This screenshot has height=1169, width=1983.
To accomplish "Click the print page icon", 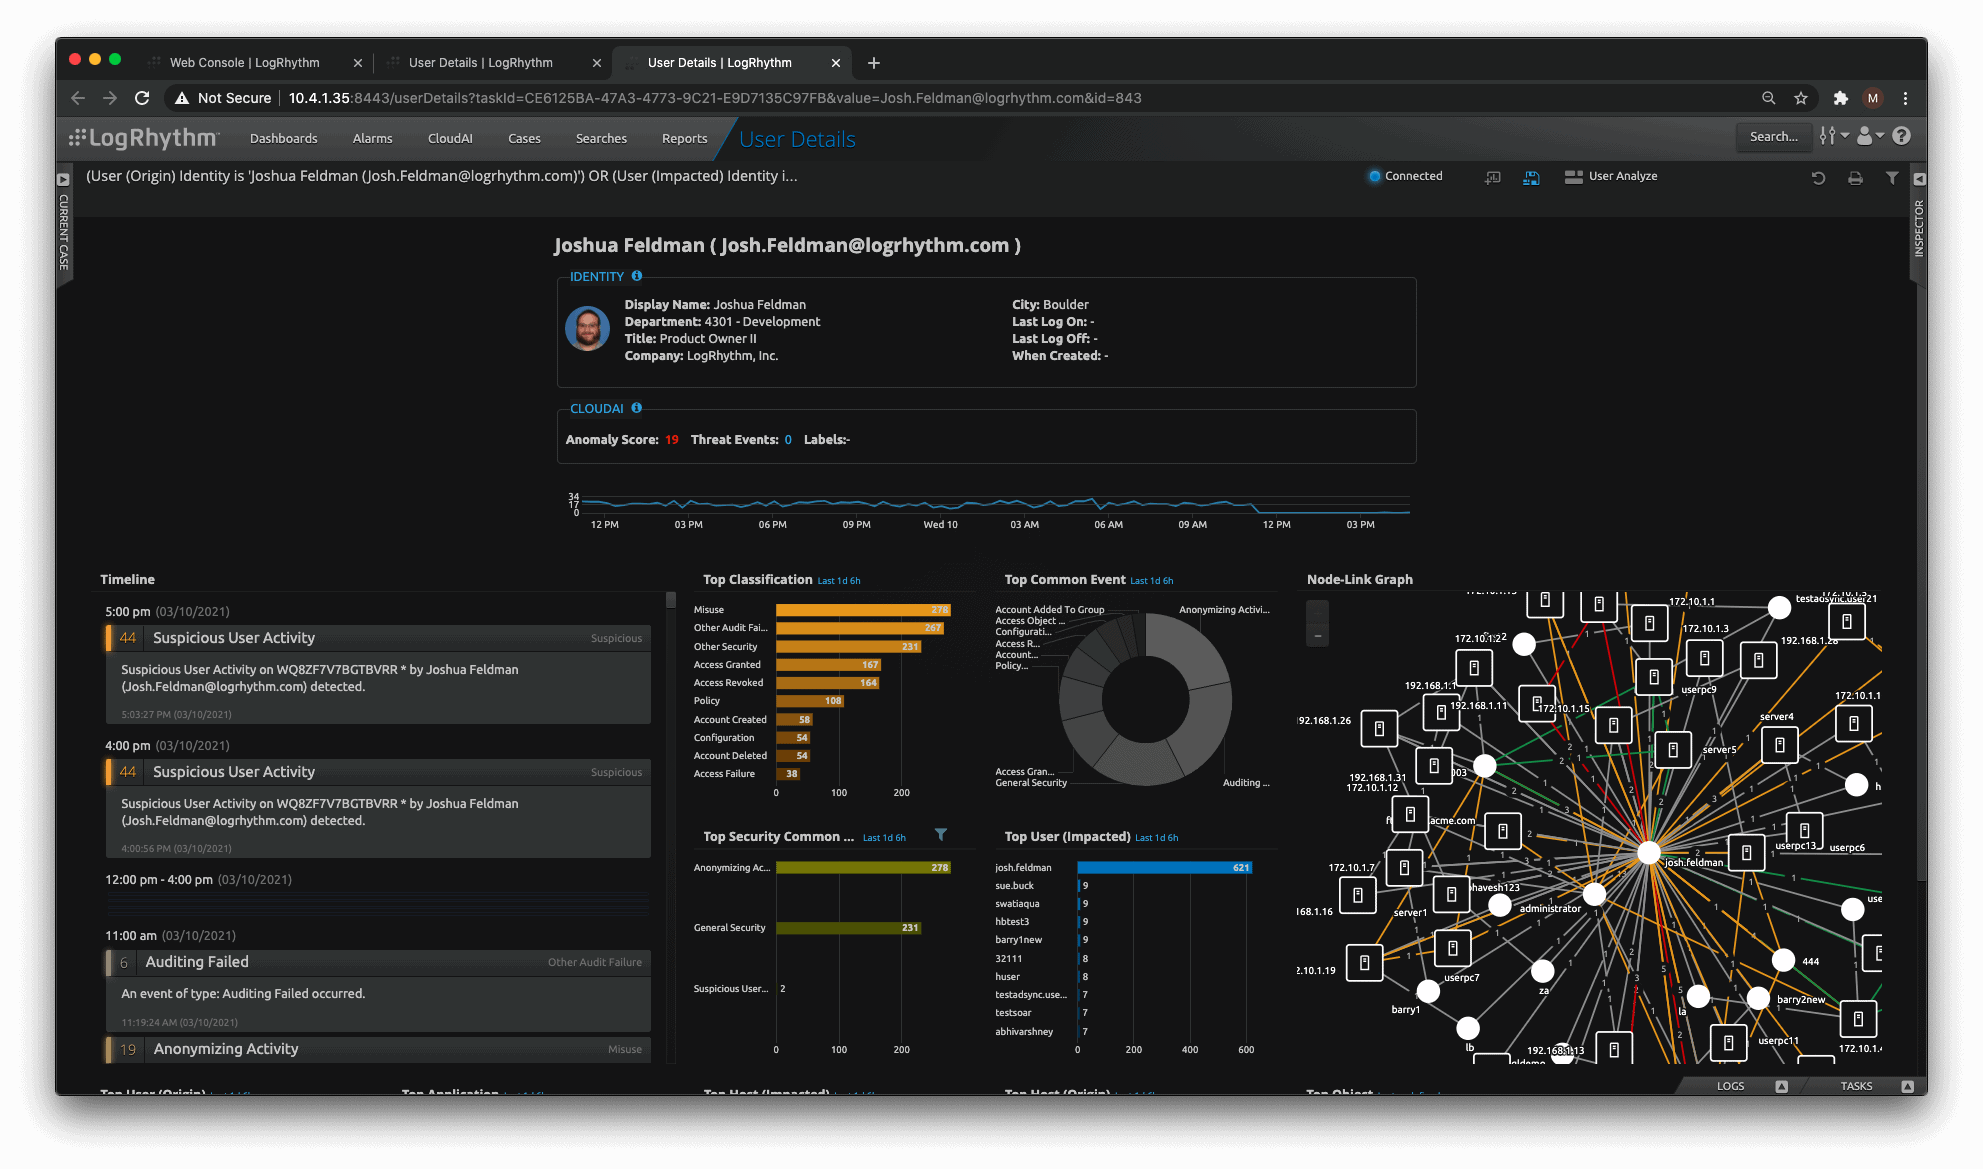I will click(x=1855, y=178).
